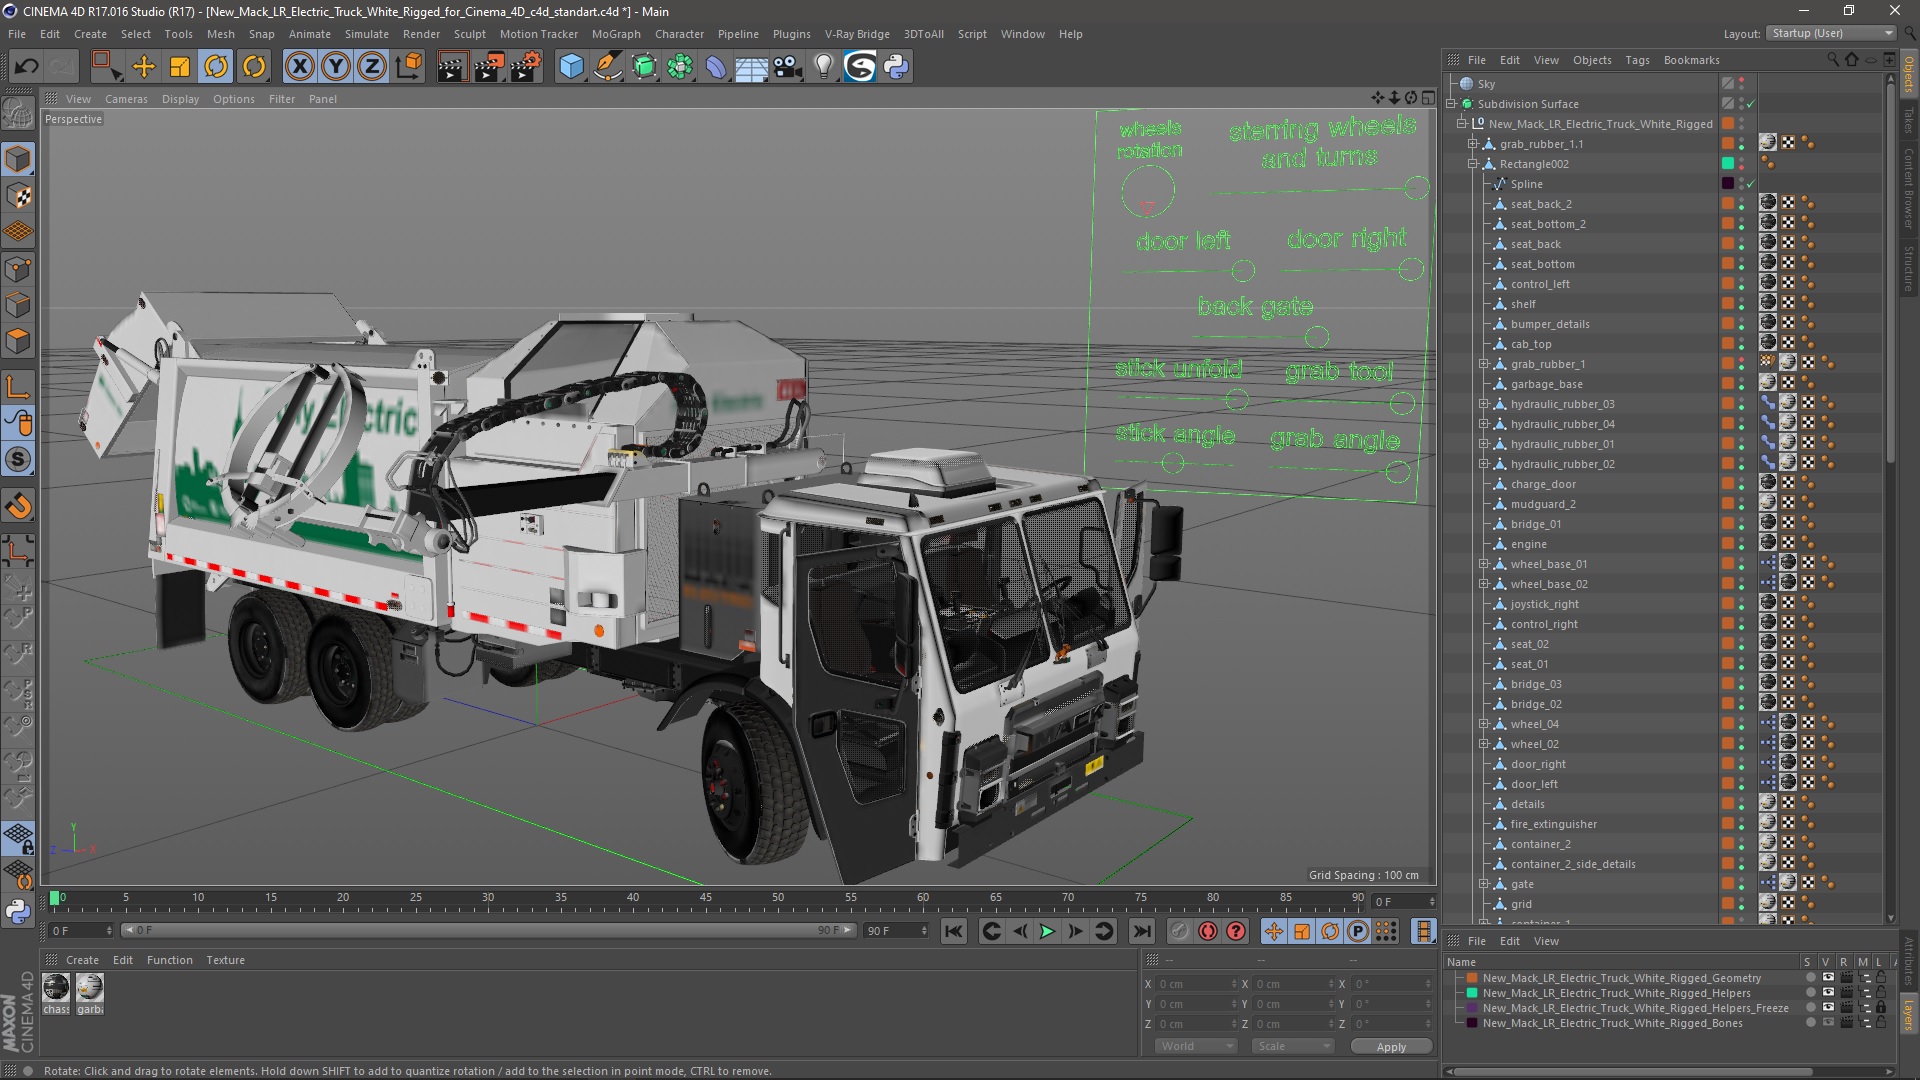Screen dimensions: 1920x1080
Task: Click the Rectangle002 layer color swatch
Action: (x=1727, y=164)
